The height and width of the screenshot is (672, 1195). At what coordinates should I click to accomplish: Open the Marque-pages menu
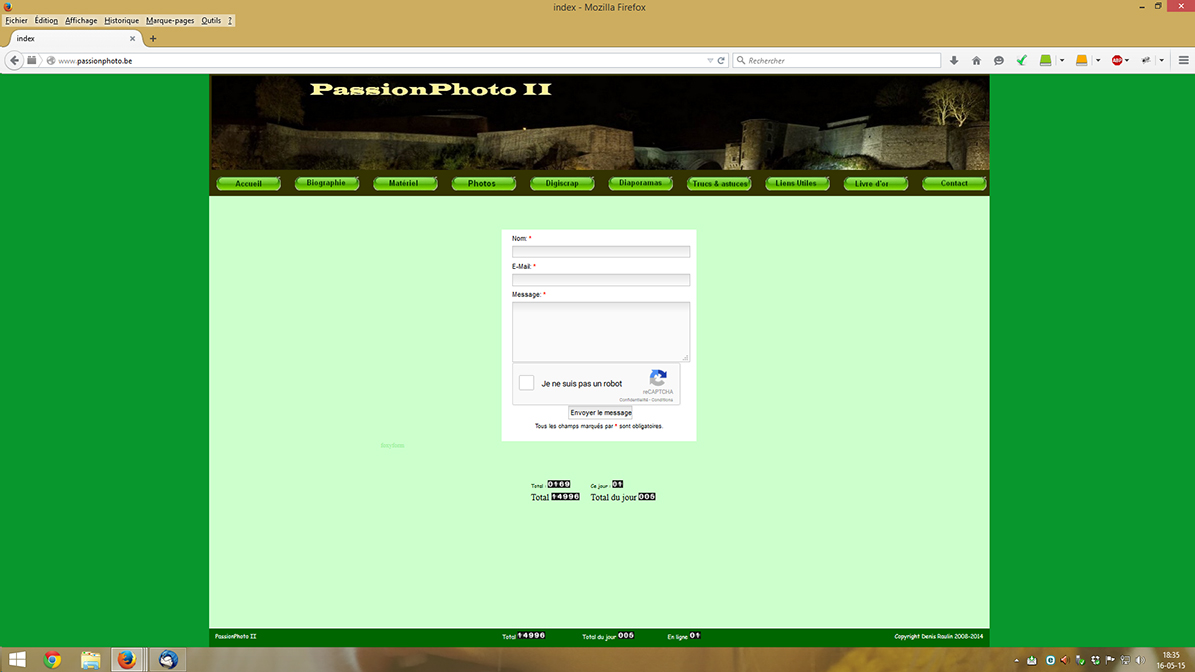[x=170, y=21]
